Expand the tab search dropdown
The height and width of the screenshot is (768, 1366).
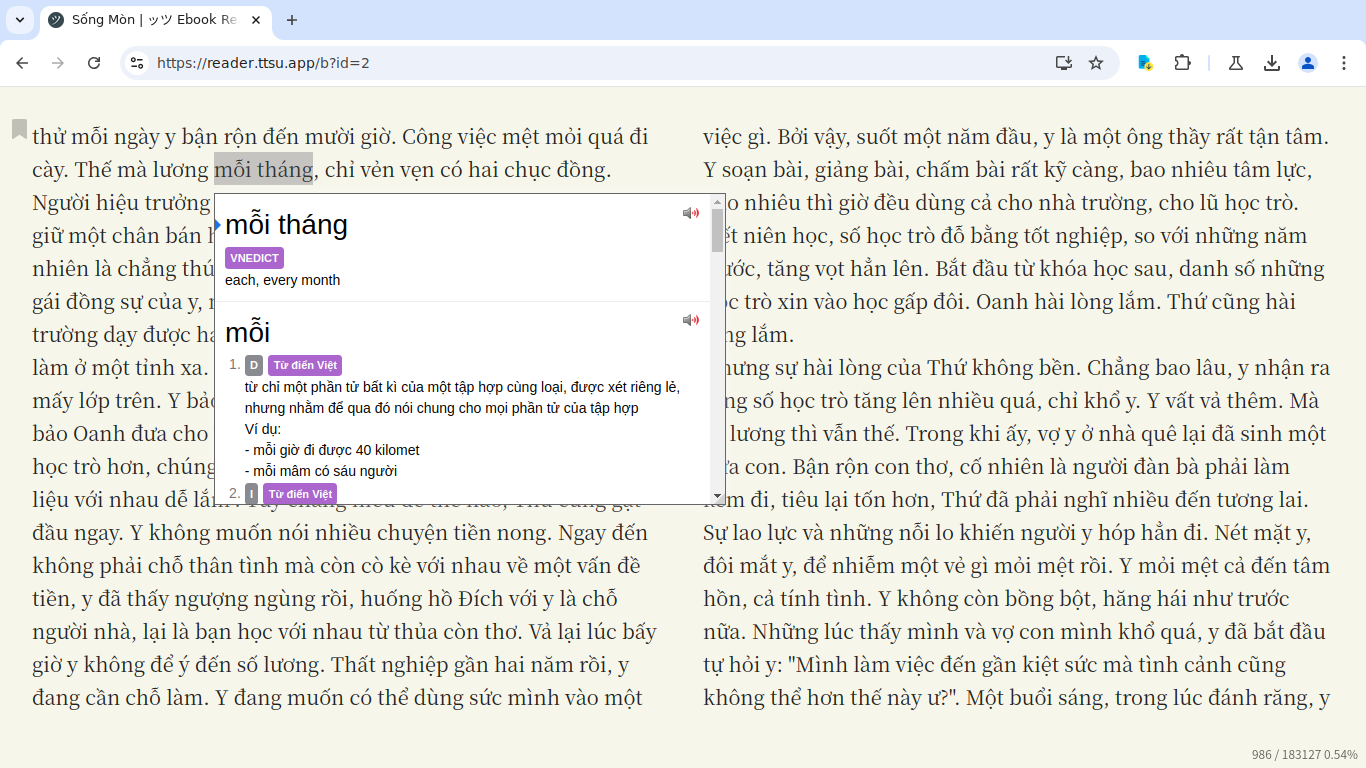click(x=19, y=20)
